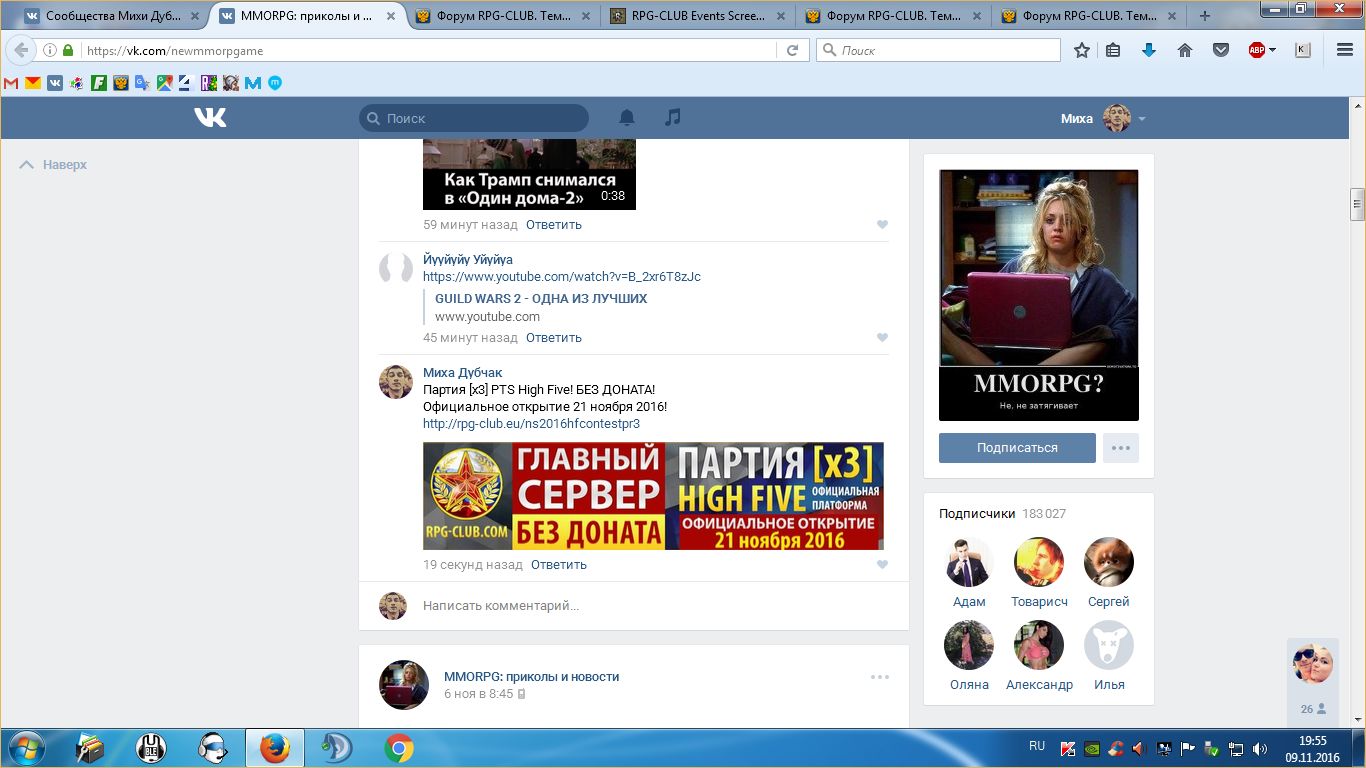Open green F bookmark icon

[99, 84]
